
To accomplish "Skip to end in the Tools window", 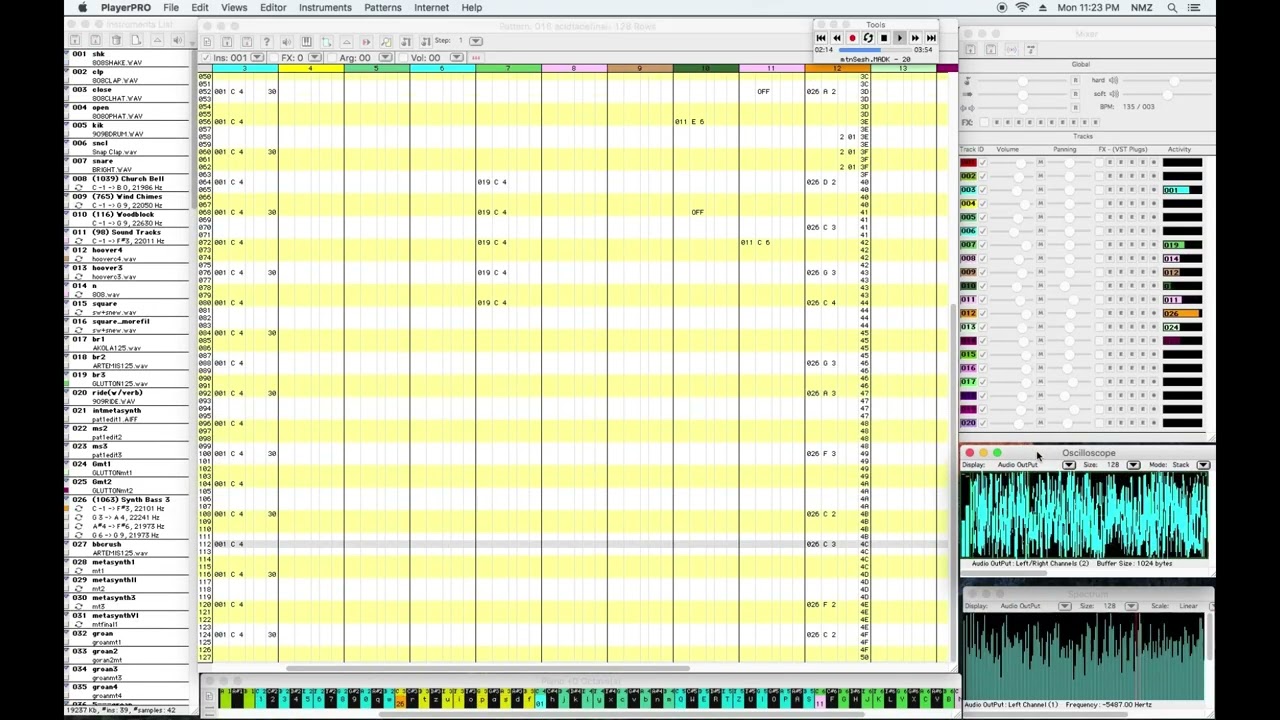I will (931, 38).
